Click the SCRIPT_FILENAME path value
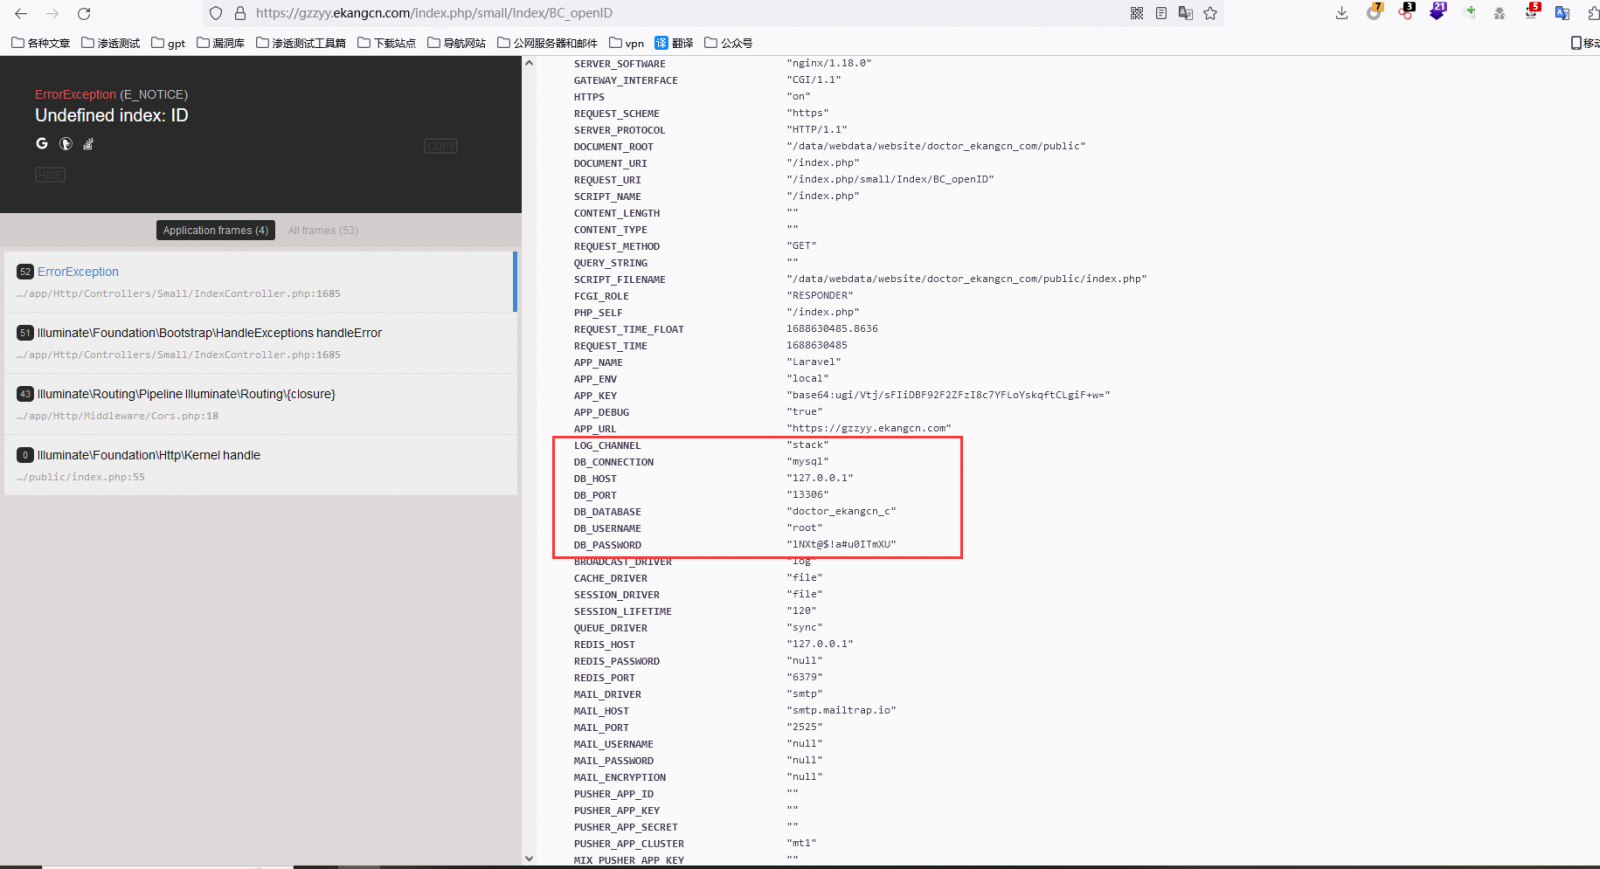Screen dimensions: 1600x869 (967, 279)
